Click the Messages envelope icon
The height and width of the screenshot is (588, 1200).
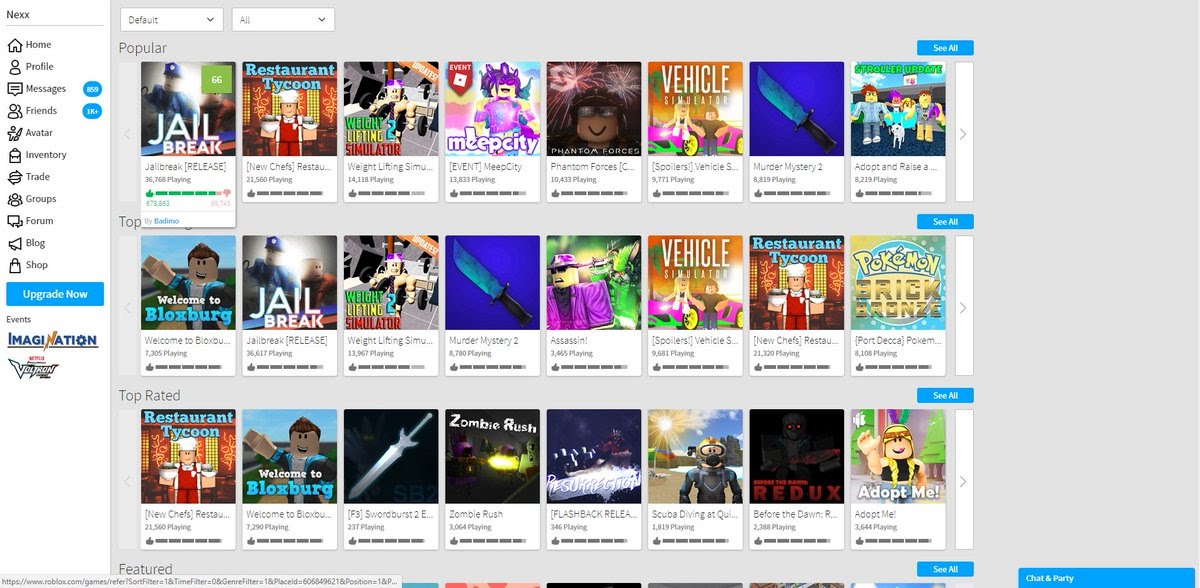click(x=15, y=89)
